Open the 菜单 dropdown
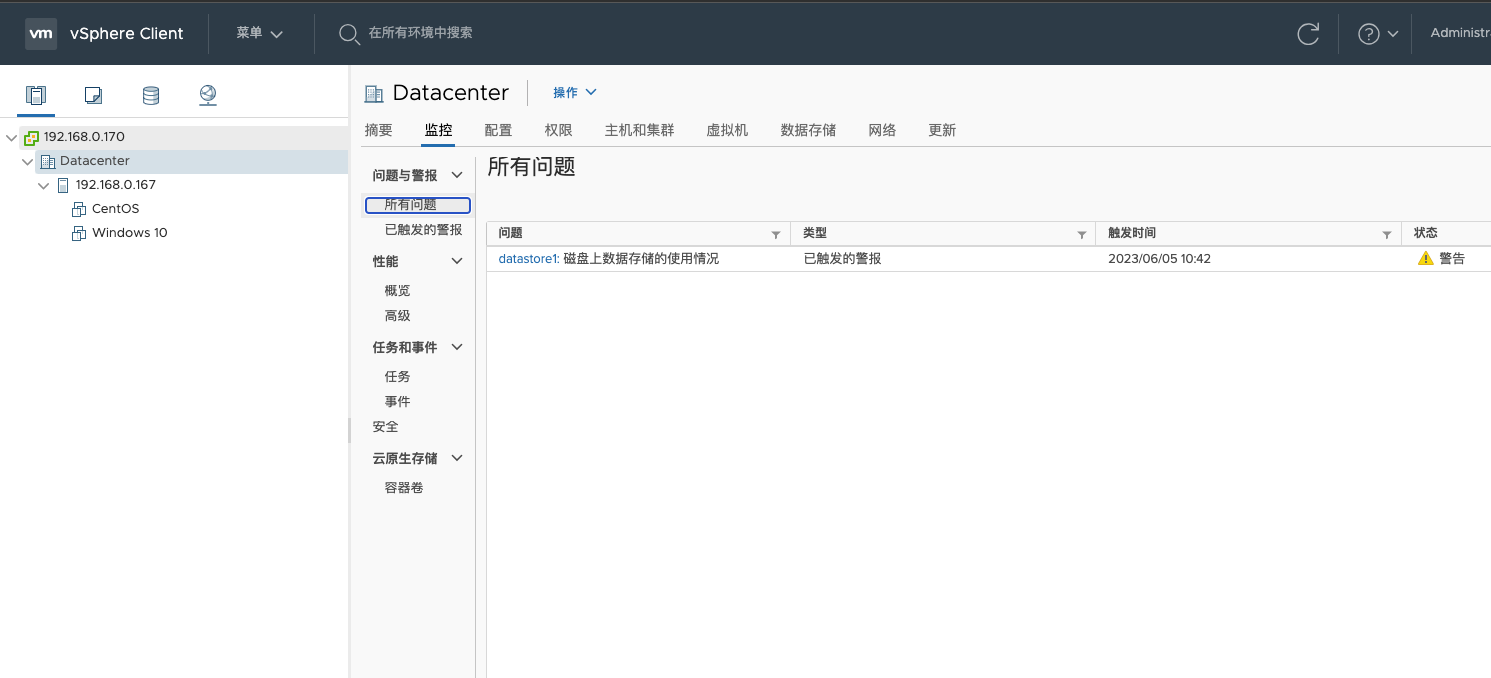1491x678 pixels. (x=260, y=33)
